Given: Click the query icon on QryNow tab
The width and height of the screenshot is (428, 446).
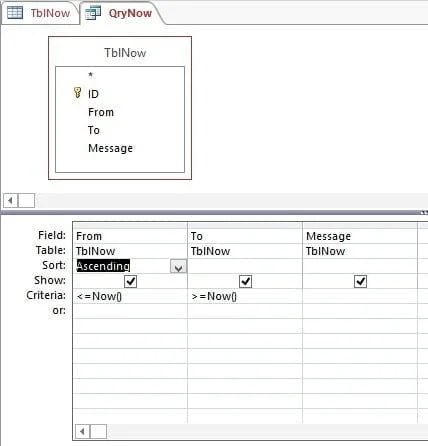Looking at the screenshot, I should pos(93,13).
